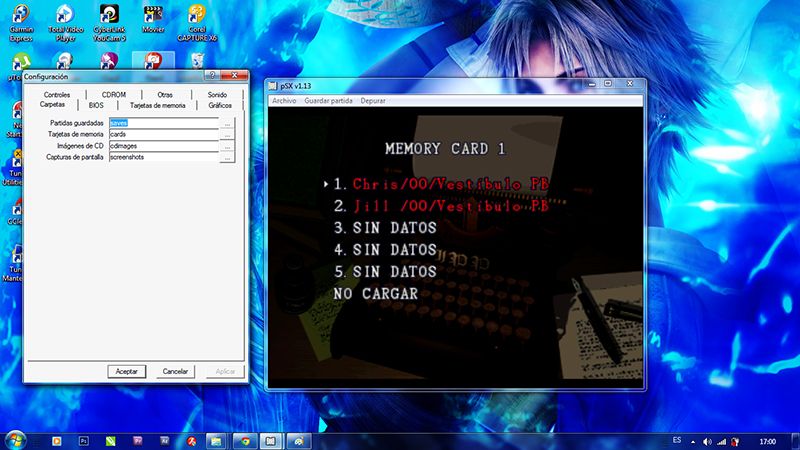Viewport: 800px width, 450px height.
Task: Open the Archivo menu in pSX
Action: click(284, 101)
